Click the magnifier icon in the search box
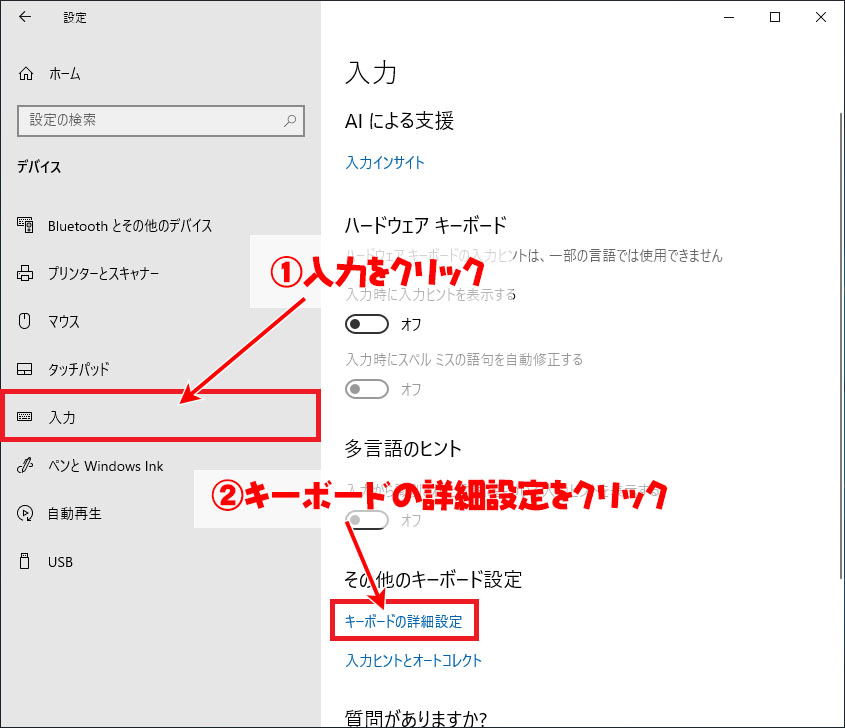 coord(290,120)
